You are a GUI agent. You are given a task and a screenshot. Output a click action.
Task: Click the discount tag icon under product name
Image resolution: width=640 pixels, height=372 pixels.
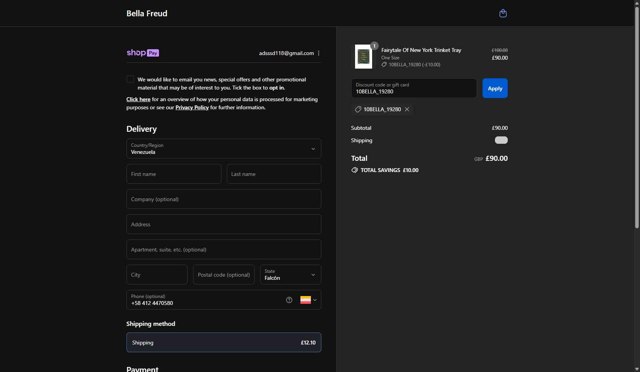pos(384,65)
